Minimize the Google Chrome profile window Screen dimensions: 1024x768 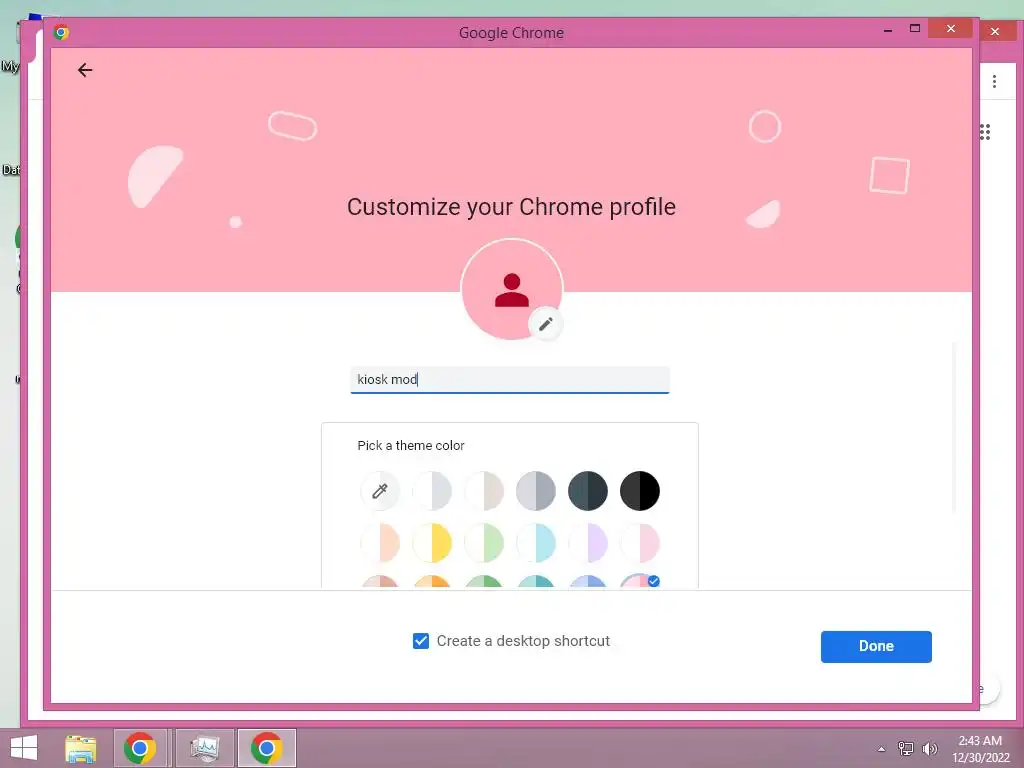pyautogui.click(x=888, y=29)
